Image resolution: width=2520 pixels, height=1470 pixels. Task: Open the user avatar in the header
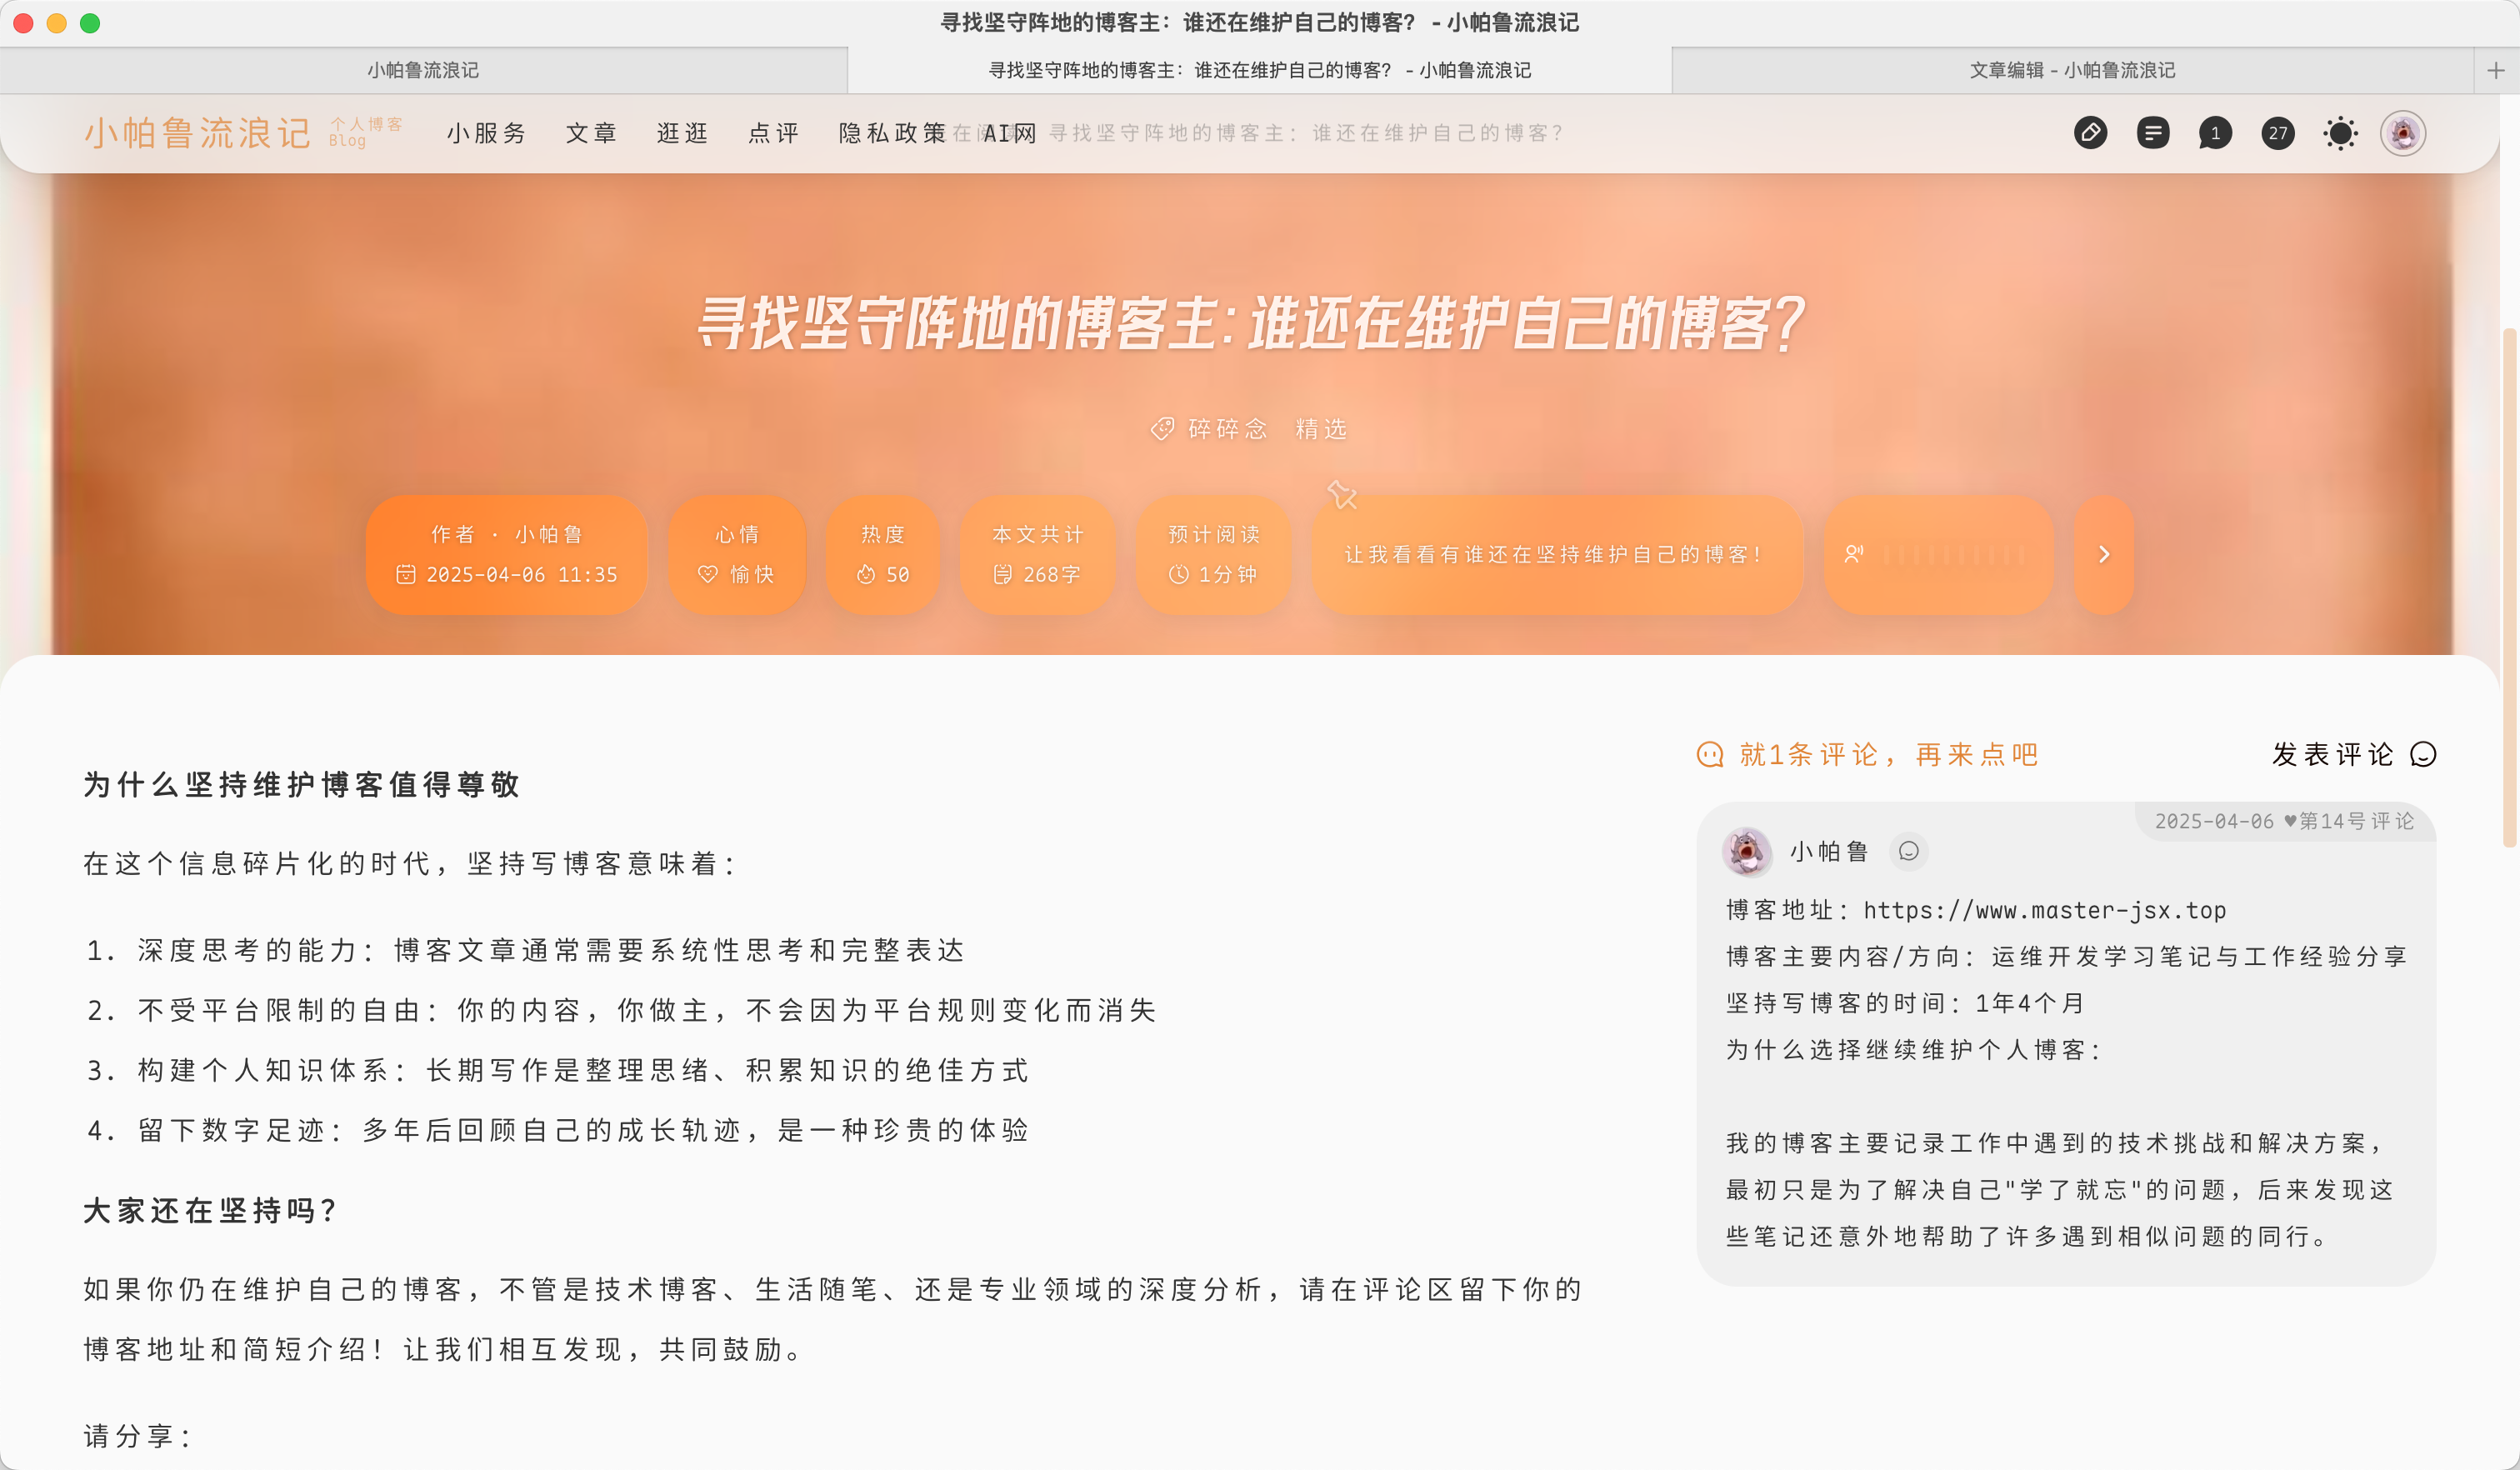point(2403,133)
